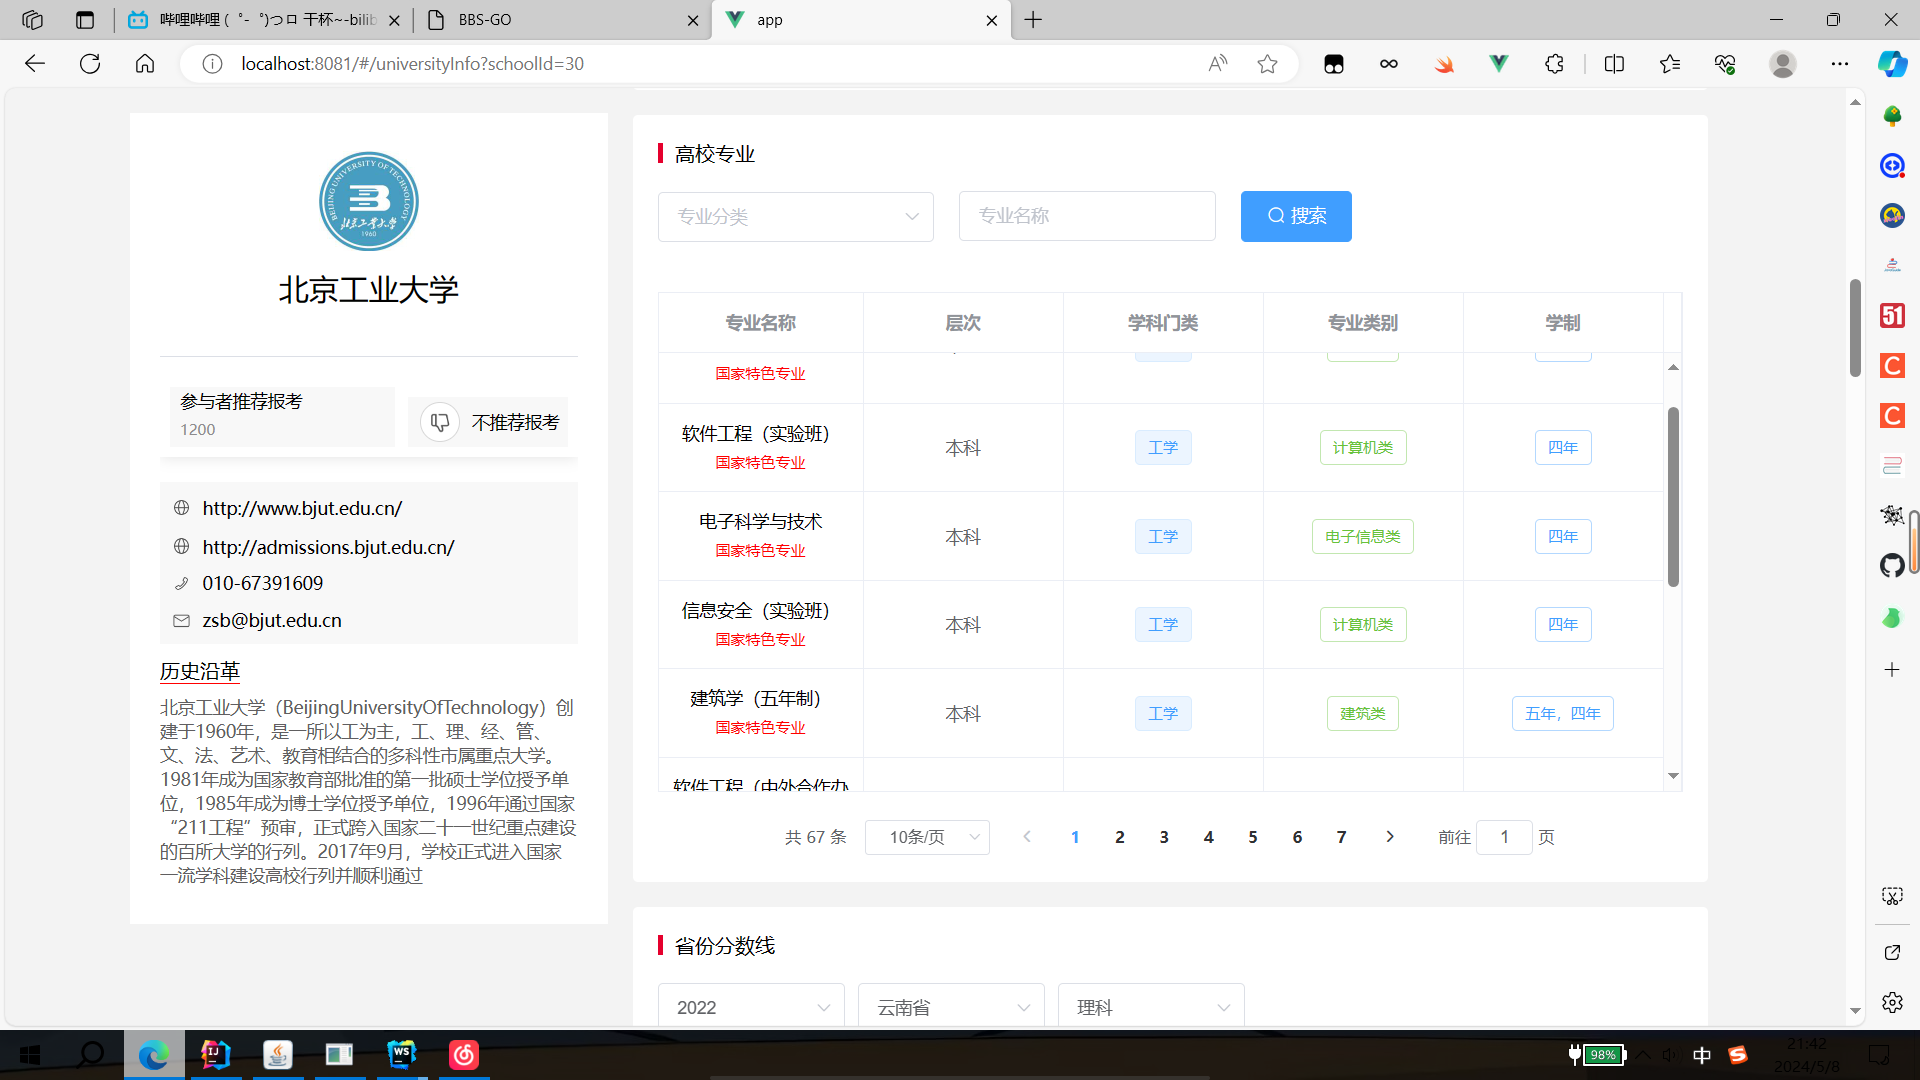
Task: Select the app tab
Action: coord(860,20)
